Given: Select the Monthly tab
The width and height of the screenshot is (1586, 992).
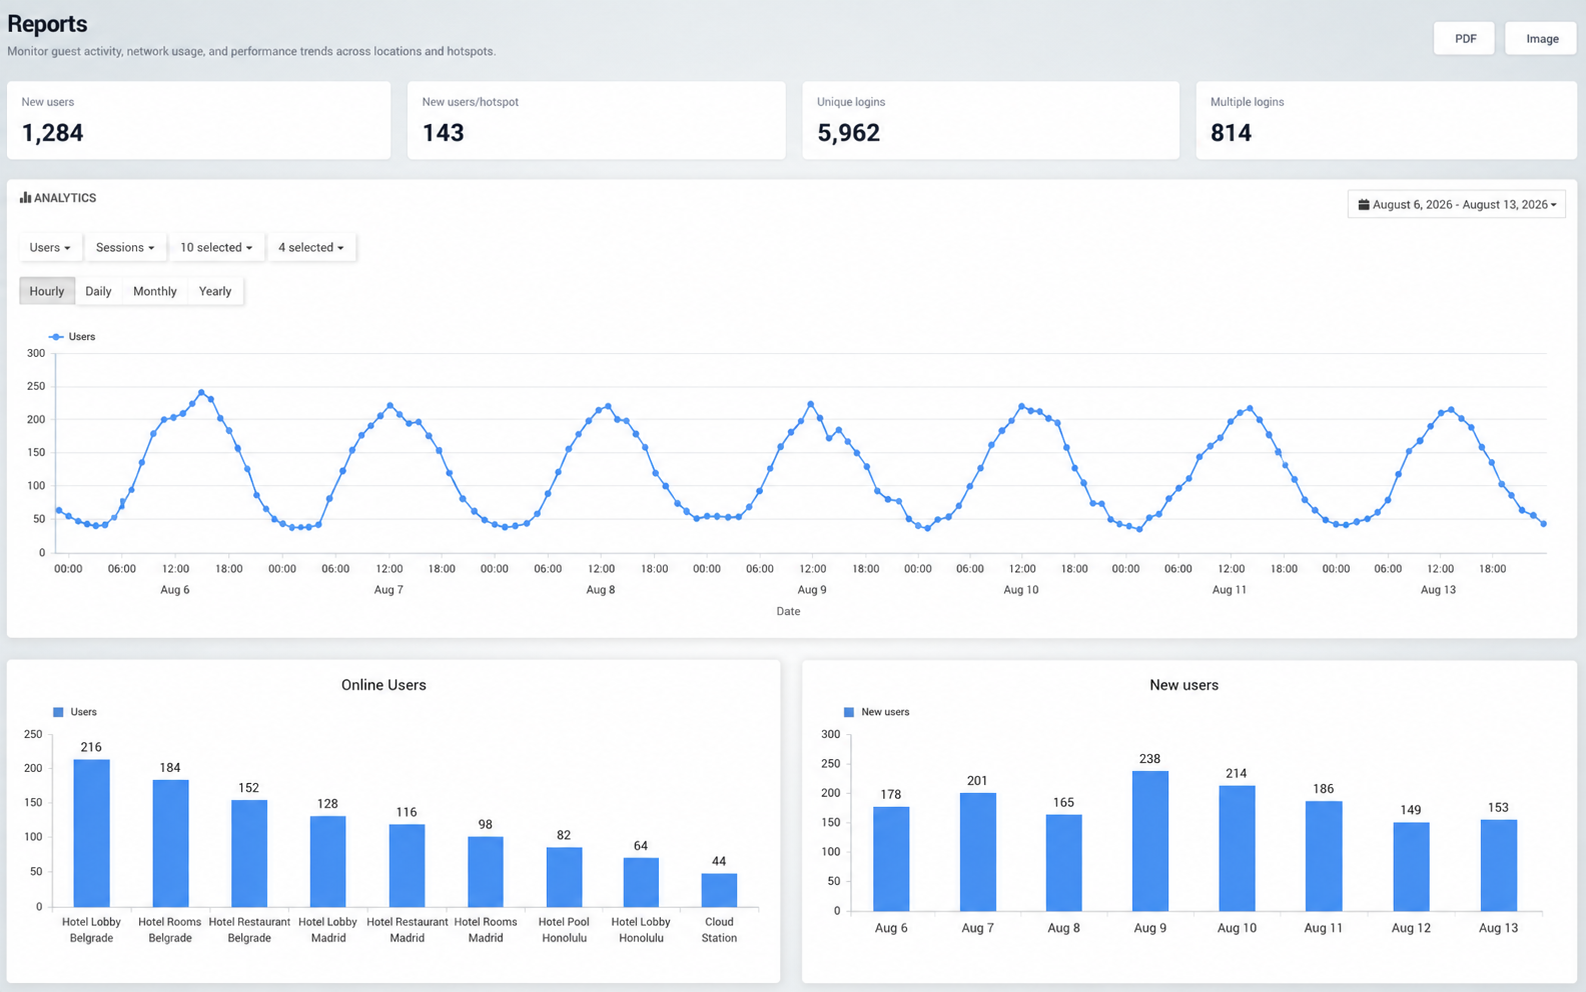Looking at the screenshot, I should click(155, 291).
